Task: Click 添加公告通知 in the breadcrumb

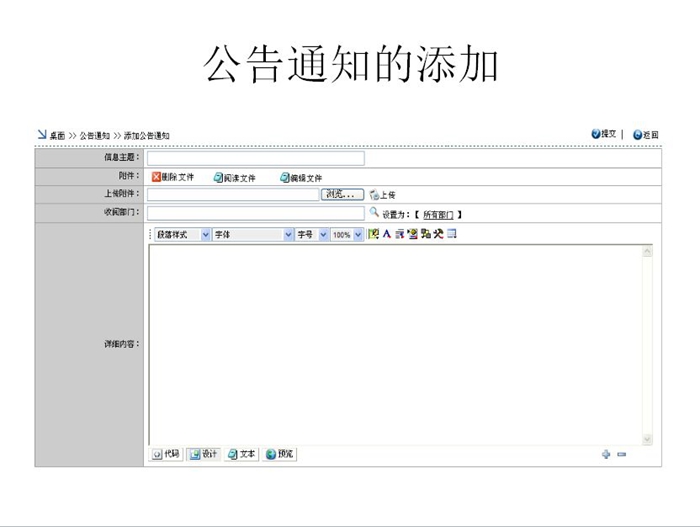Action: pos(146,135)
